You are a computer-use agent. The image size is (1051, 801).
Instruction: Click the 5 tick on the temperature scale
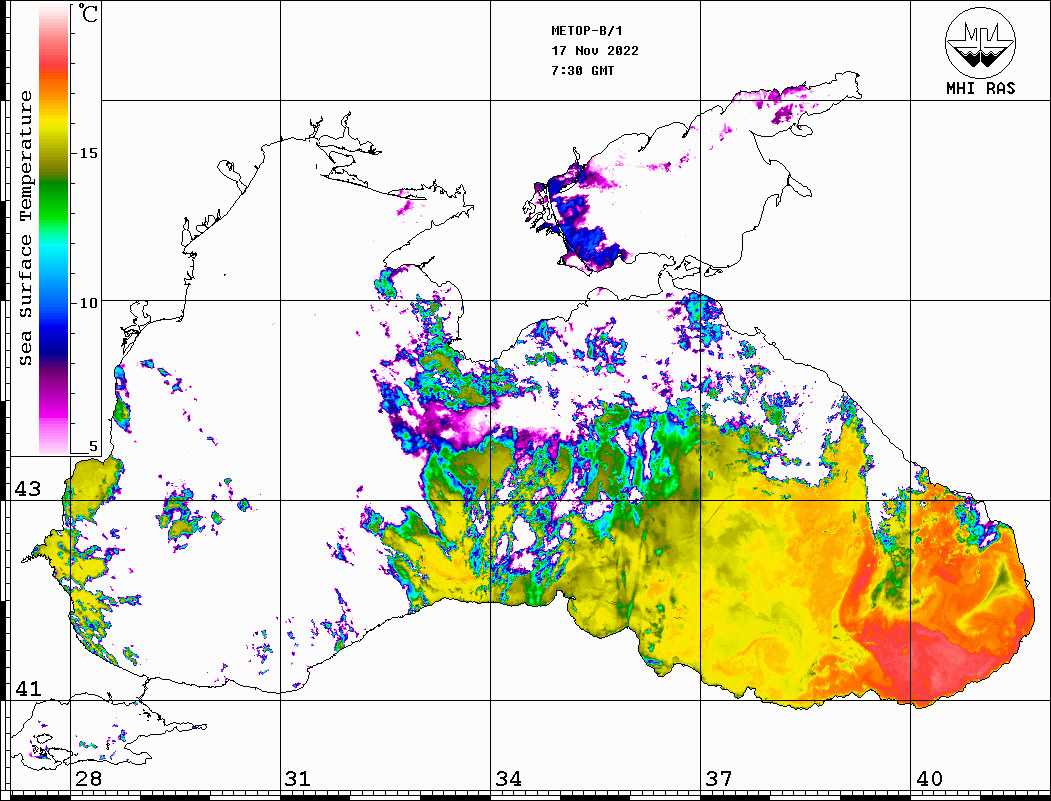pos(93,446)
